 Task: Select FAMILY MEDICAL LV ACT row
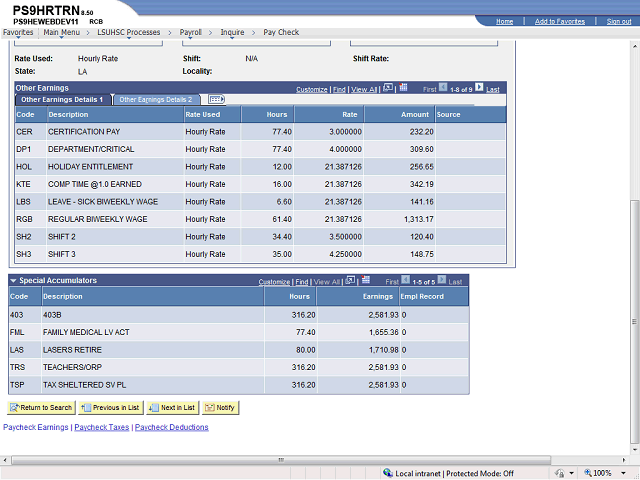coord(239,333)
